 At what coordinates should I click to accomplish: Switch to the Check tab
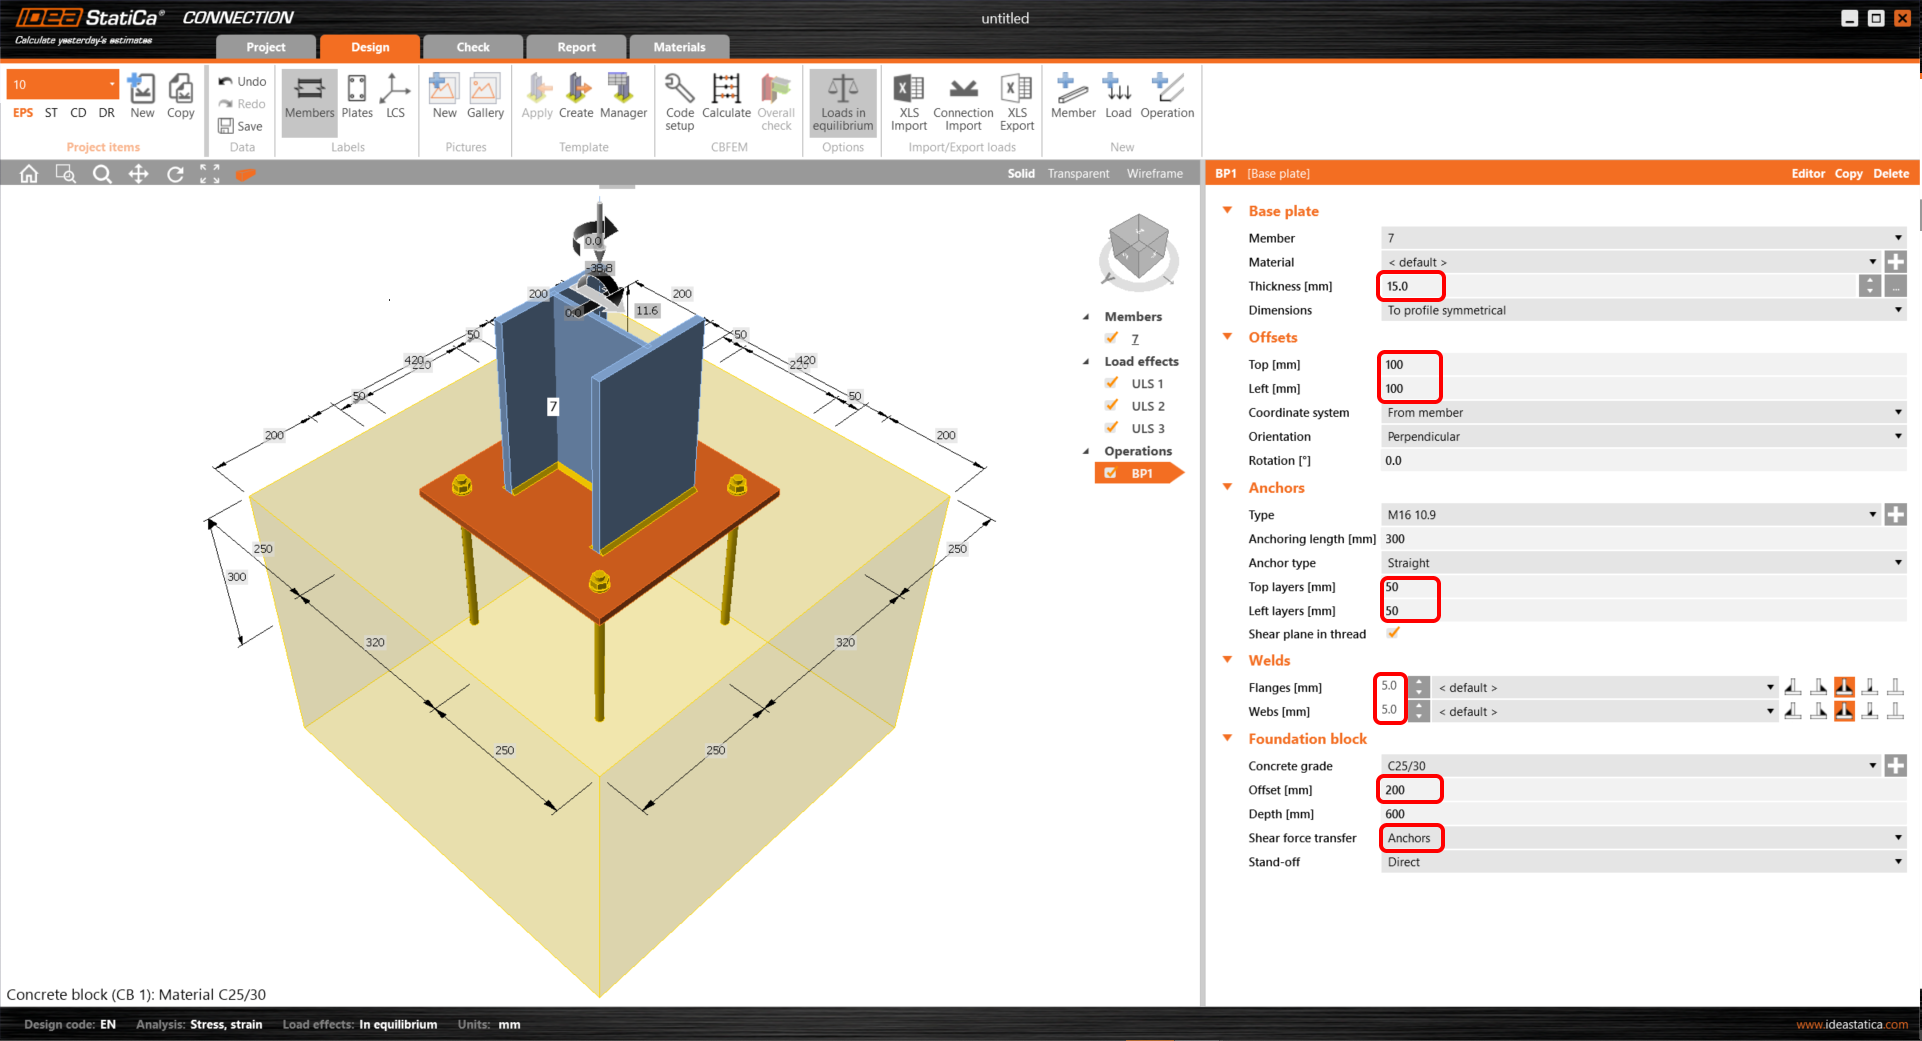[x=473, y=47]
